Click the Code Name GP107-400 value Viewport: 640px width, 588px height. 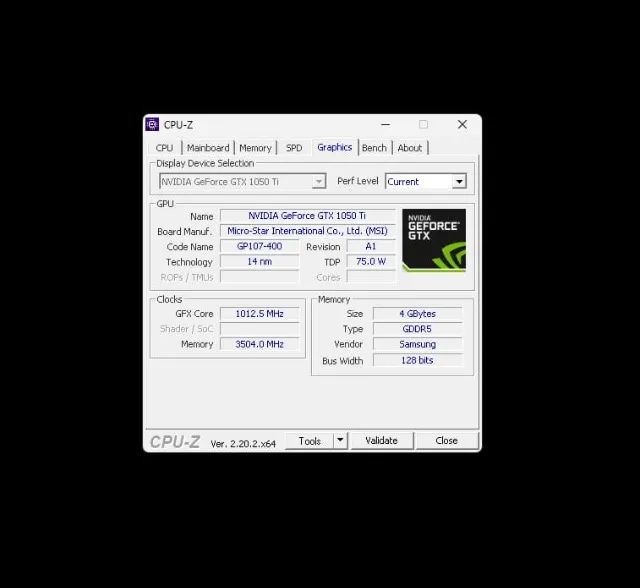point(260,246)
